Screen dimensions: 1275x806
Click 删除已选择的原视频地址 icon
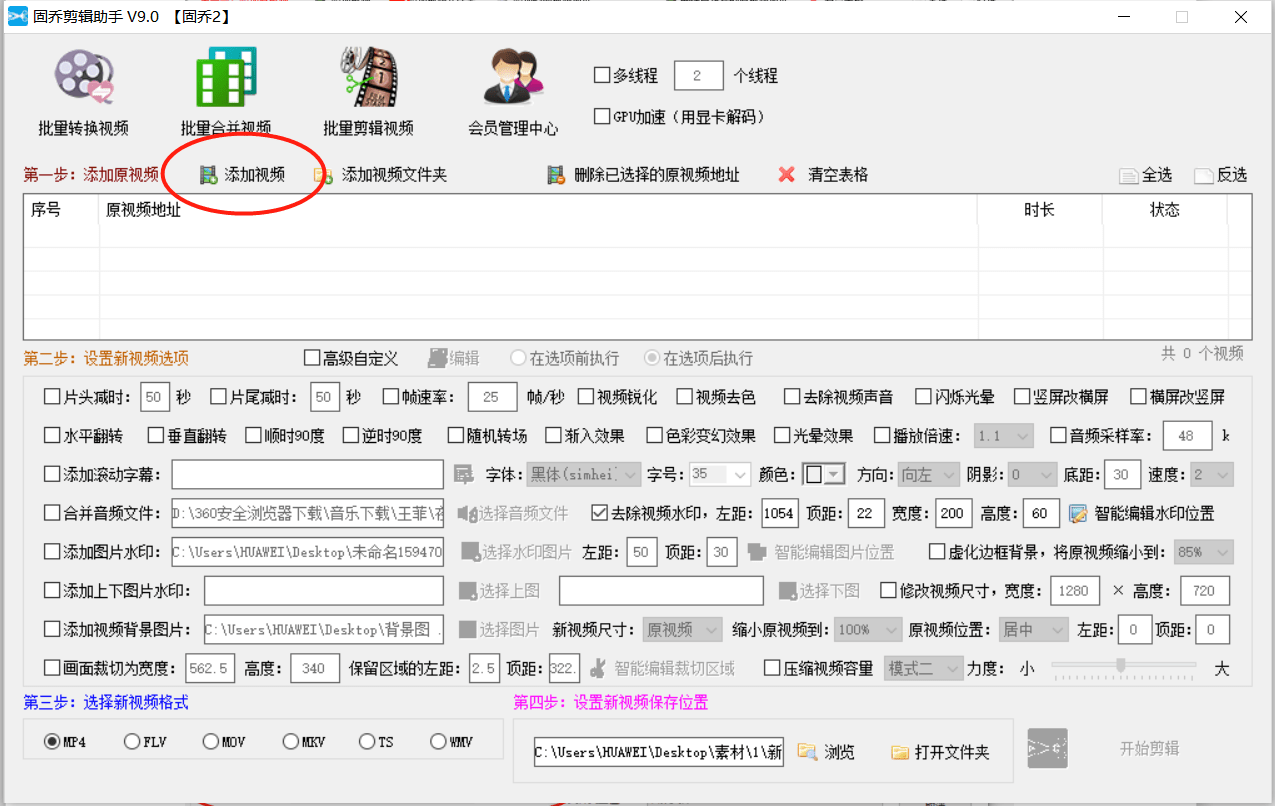tap(556, 176)
